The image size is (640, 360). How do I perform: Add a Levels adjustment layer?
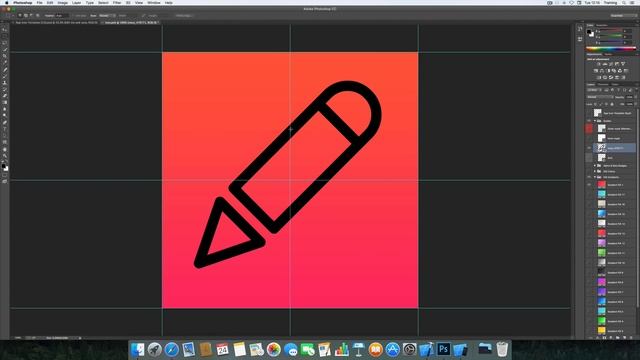(x=605, y=64)
